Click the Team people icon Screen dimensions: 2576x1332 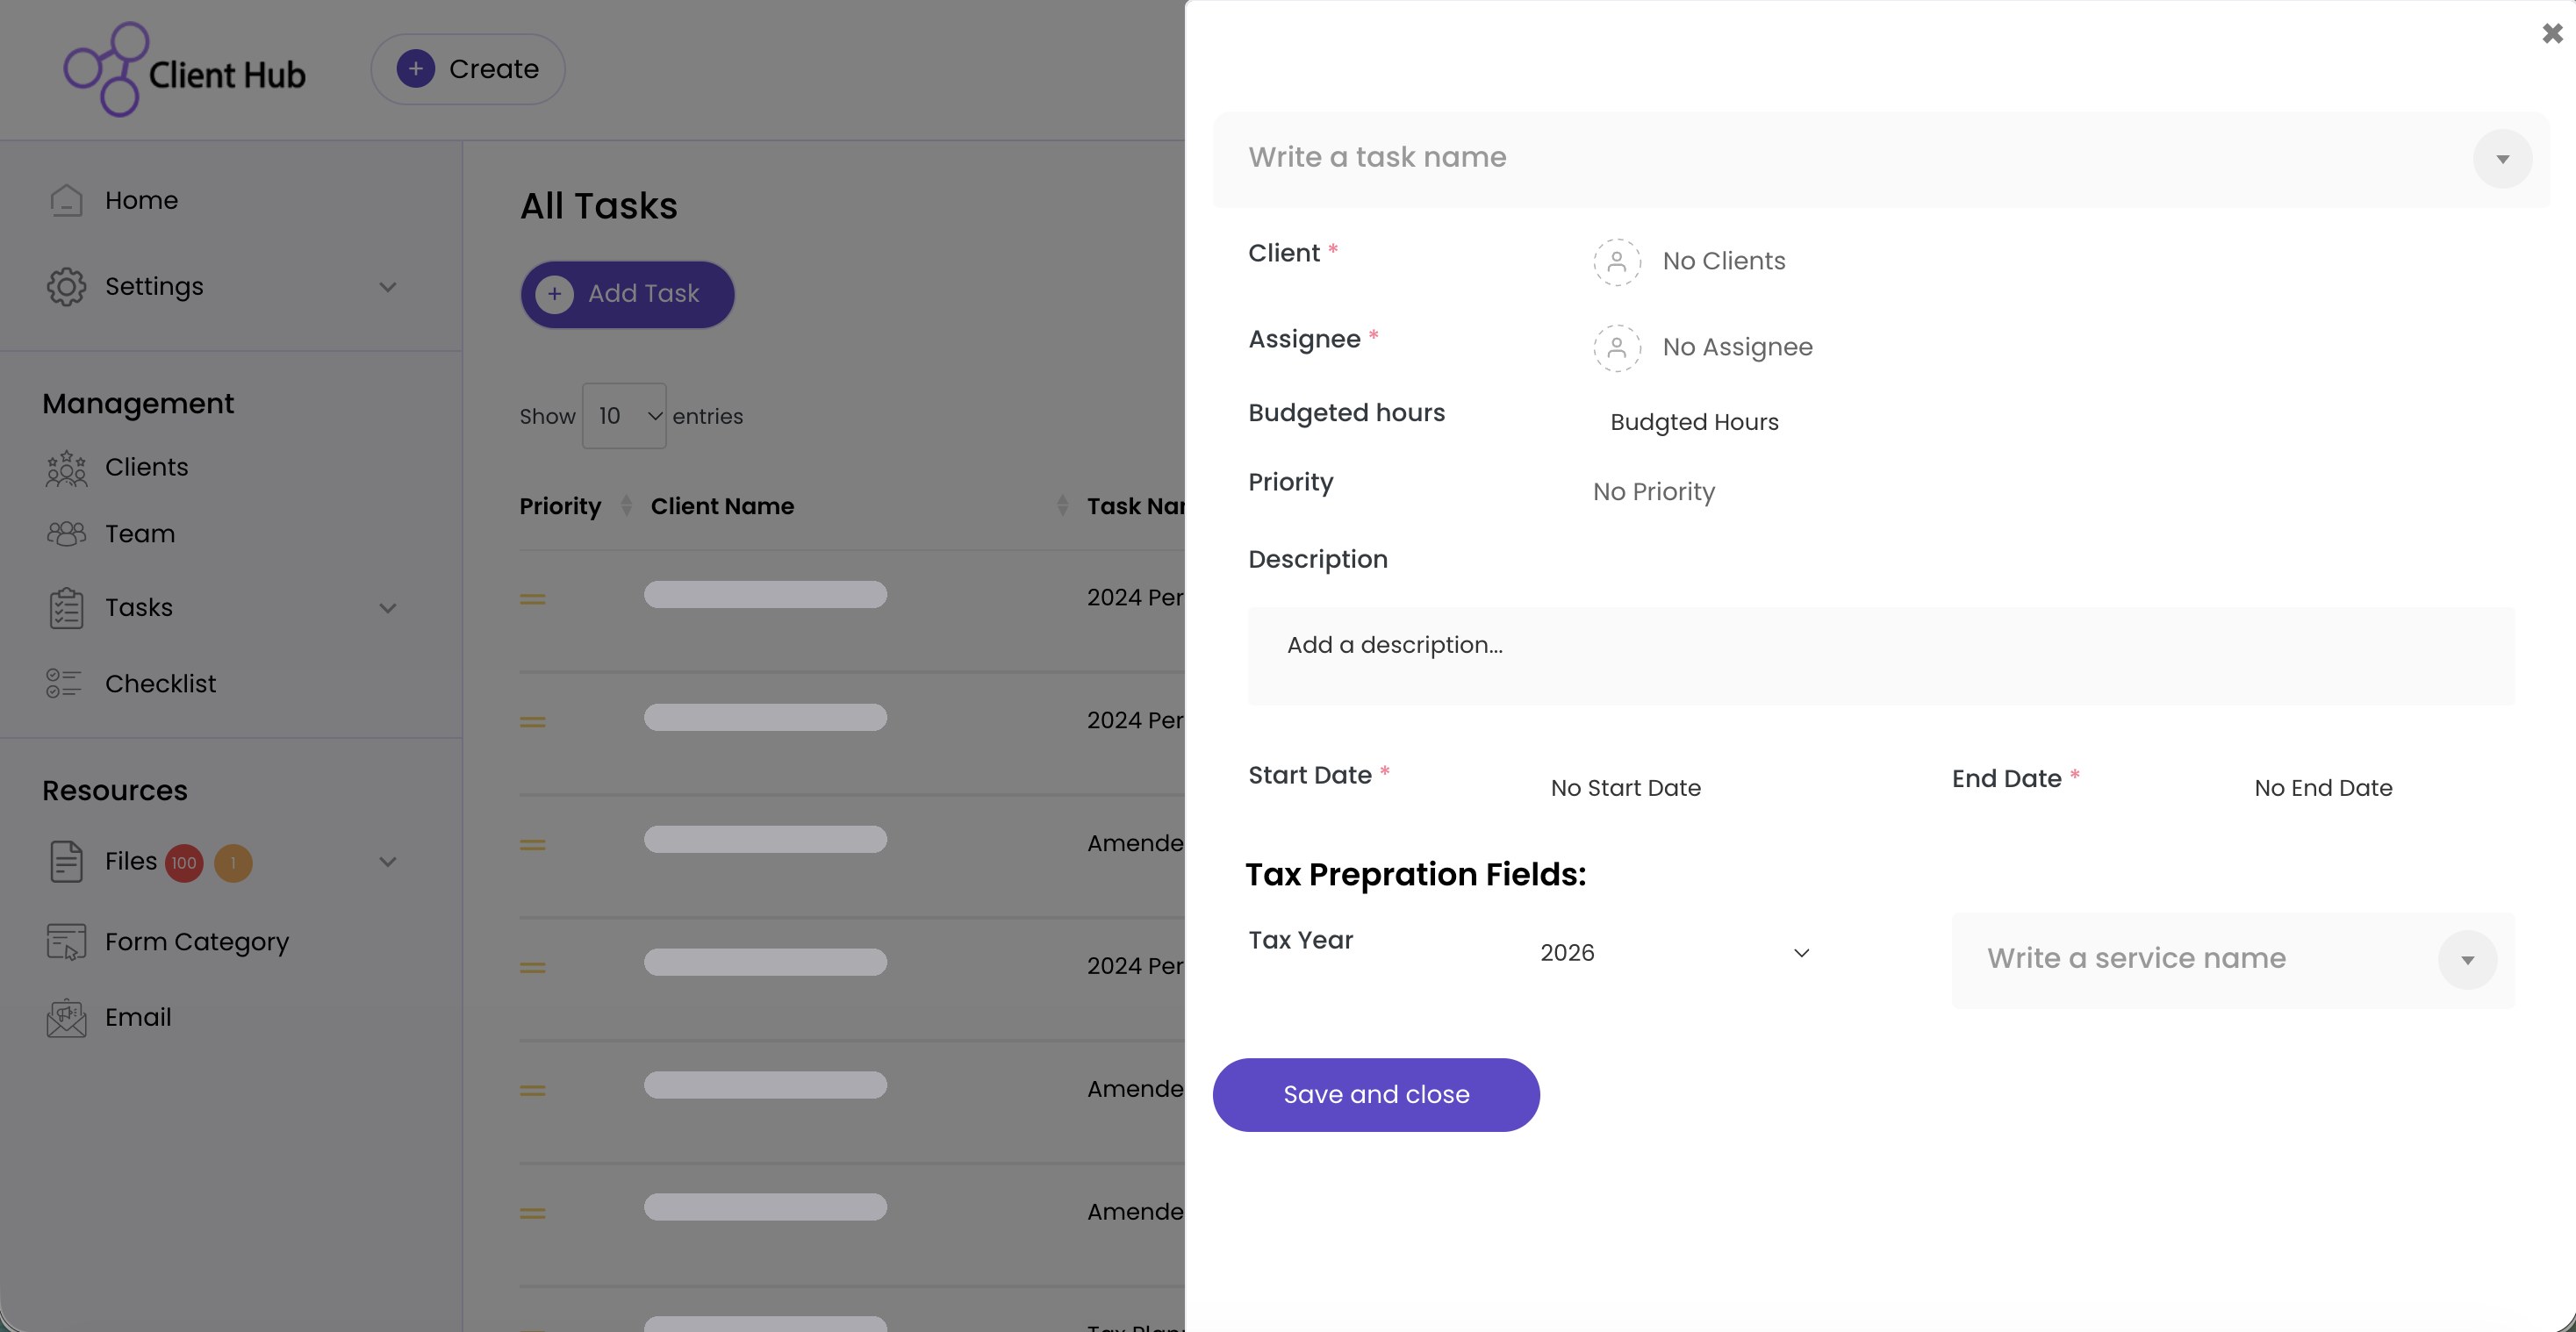click(x=66, y=534)
